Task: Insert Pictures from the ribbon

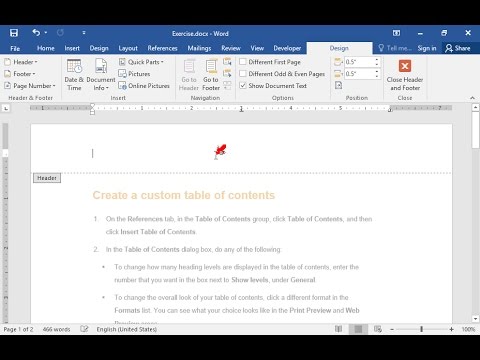Action: tap(134, 74)
